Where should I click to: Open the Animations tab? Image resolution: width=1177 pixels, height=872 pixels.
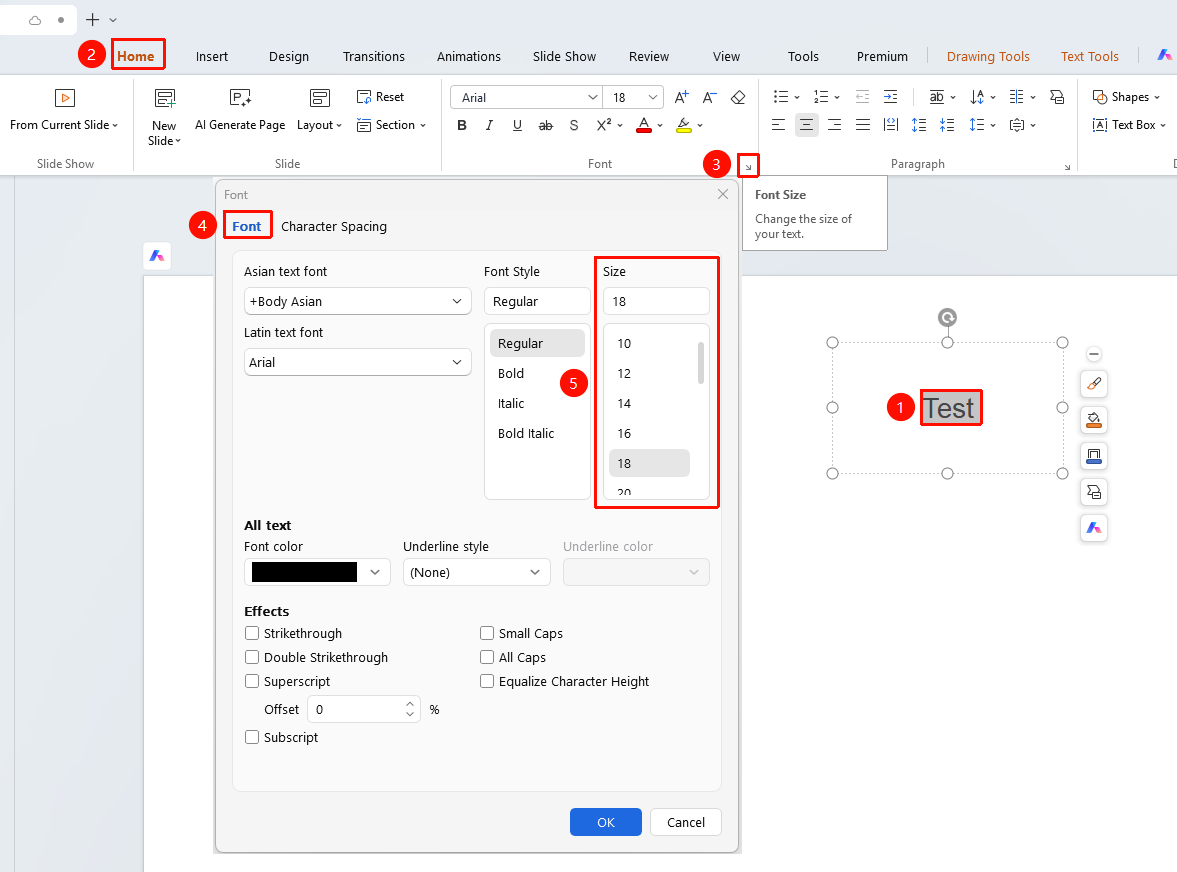pyautogui.click(x=468, y=56)
